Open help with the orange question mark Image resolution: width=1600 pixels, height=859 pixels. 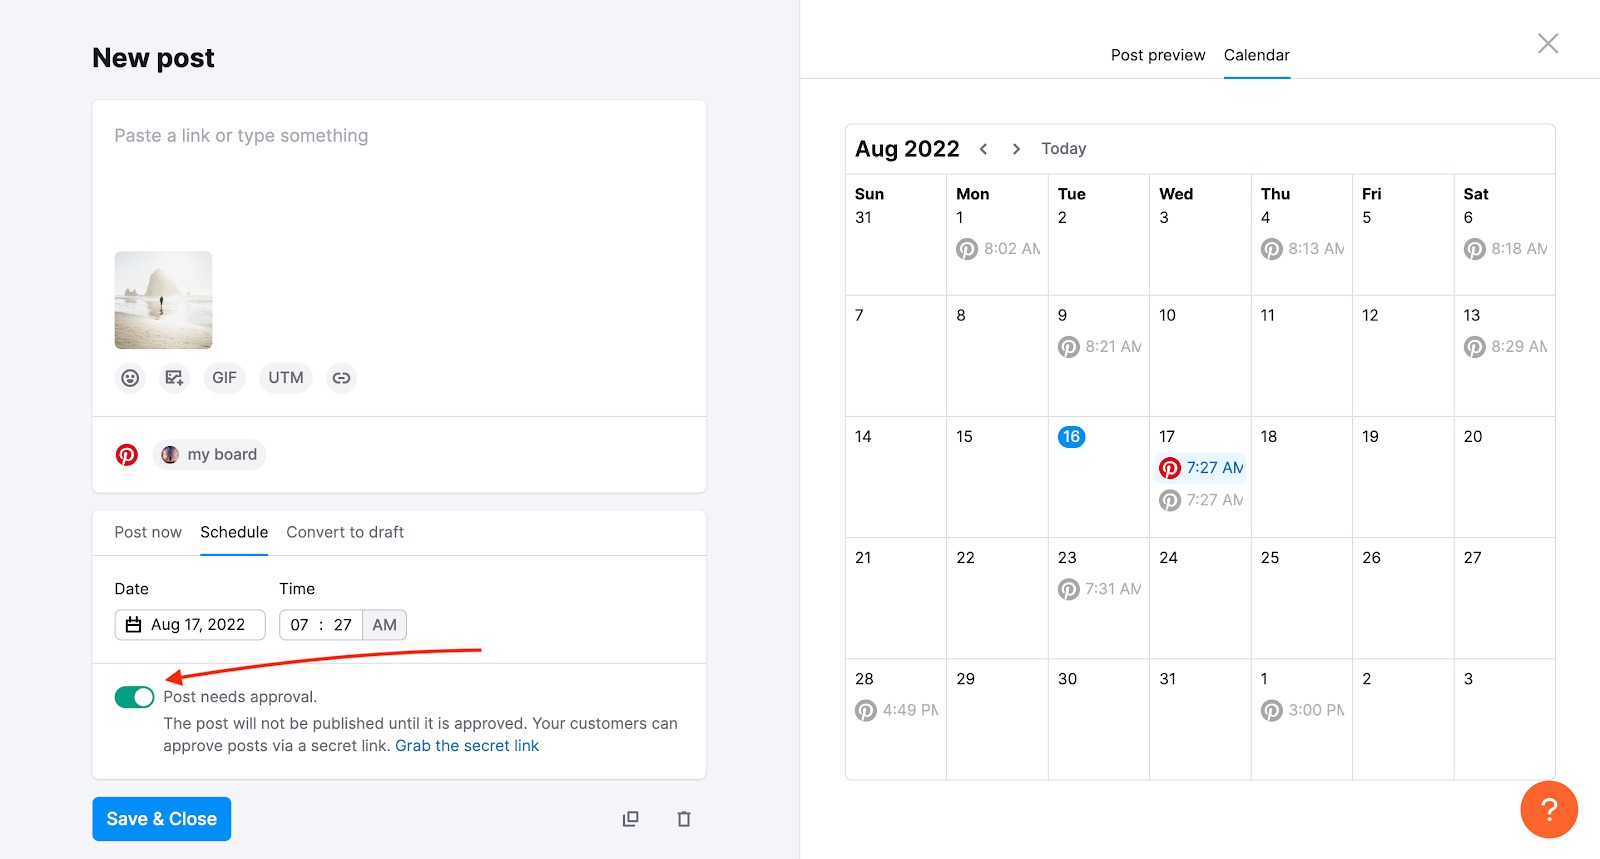(1549, 809)
